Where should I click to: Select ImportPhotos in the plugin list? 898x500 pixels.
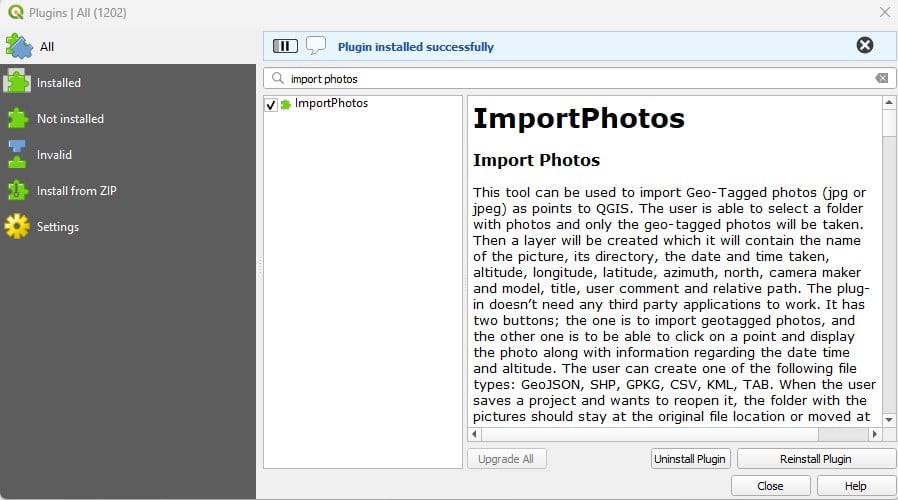coord(331,103)
